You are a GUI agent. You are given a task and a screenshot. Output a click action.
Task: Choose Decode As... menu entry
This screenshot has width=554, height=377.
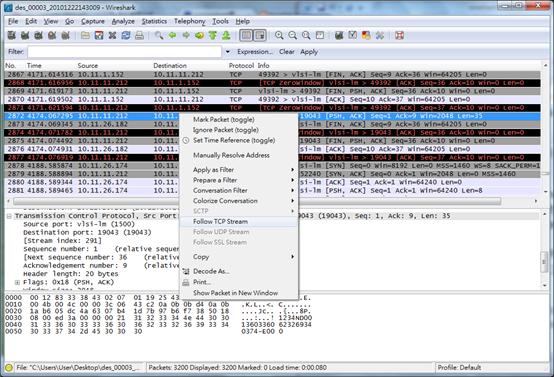coord(211,271)
